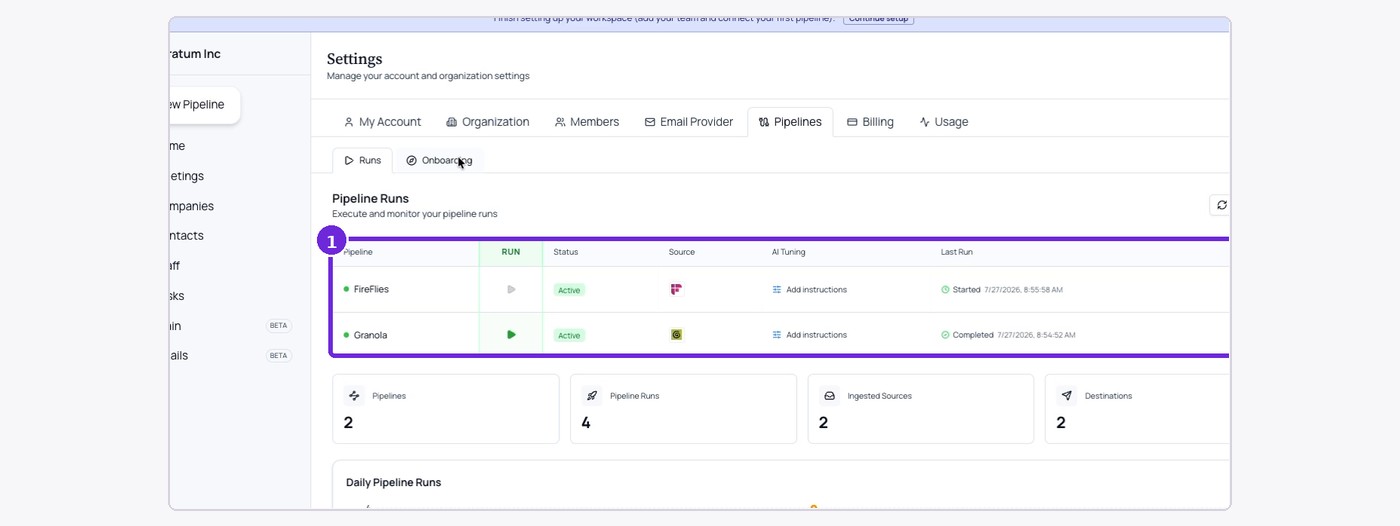Click the Continue setup button
Image resolution: width=1400 pixels, height=526 pixels.
(x=878, y=19)
